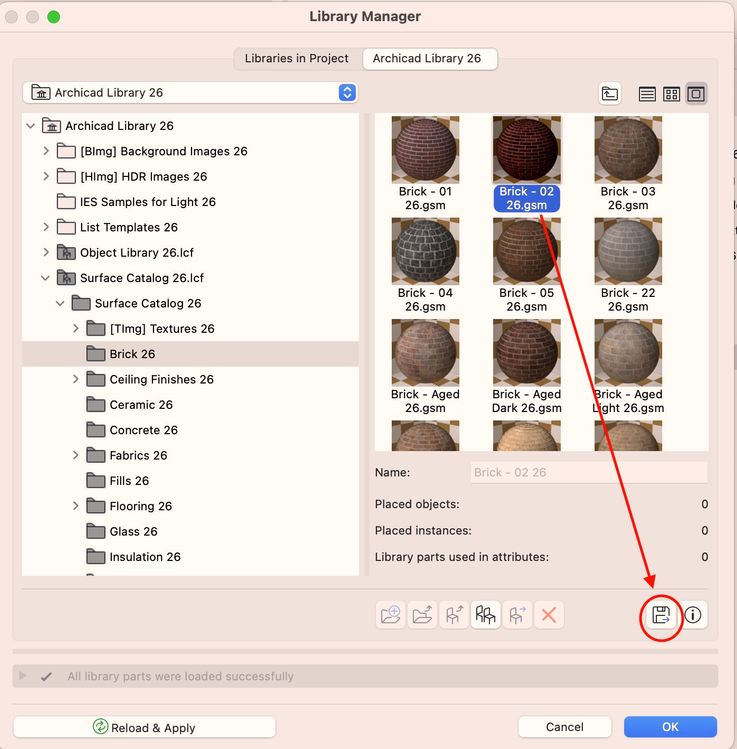Expand Object Library 26.lcf node

(x=46, y=252)
